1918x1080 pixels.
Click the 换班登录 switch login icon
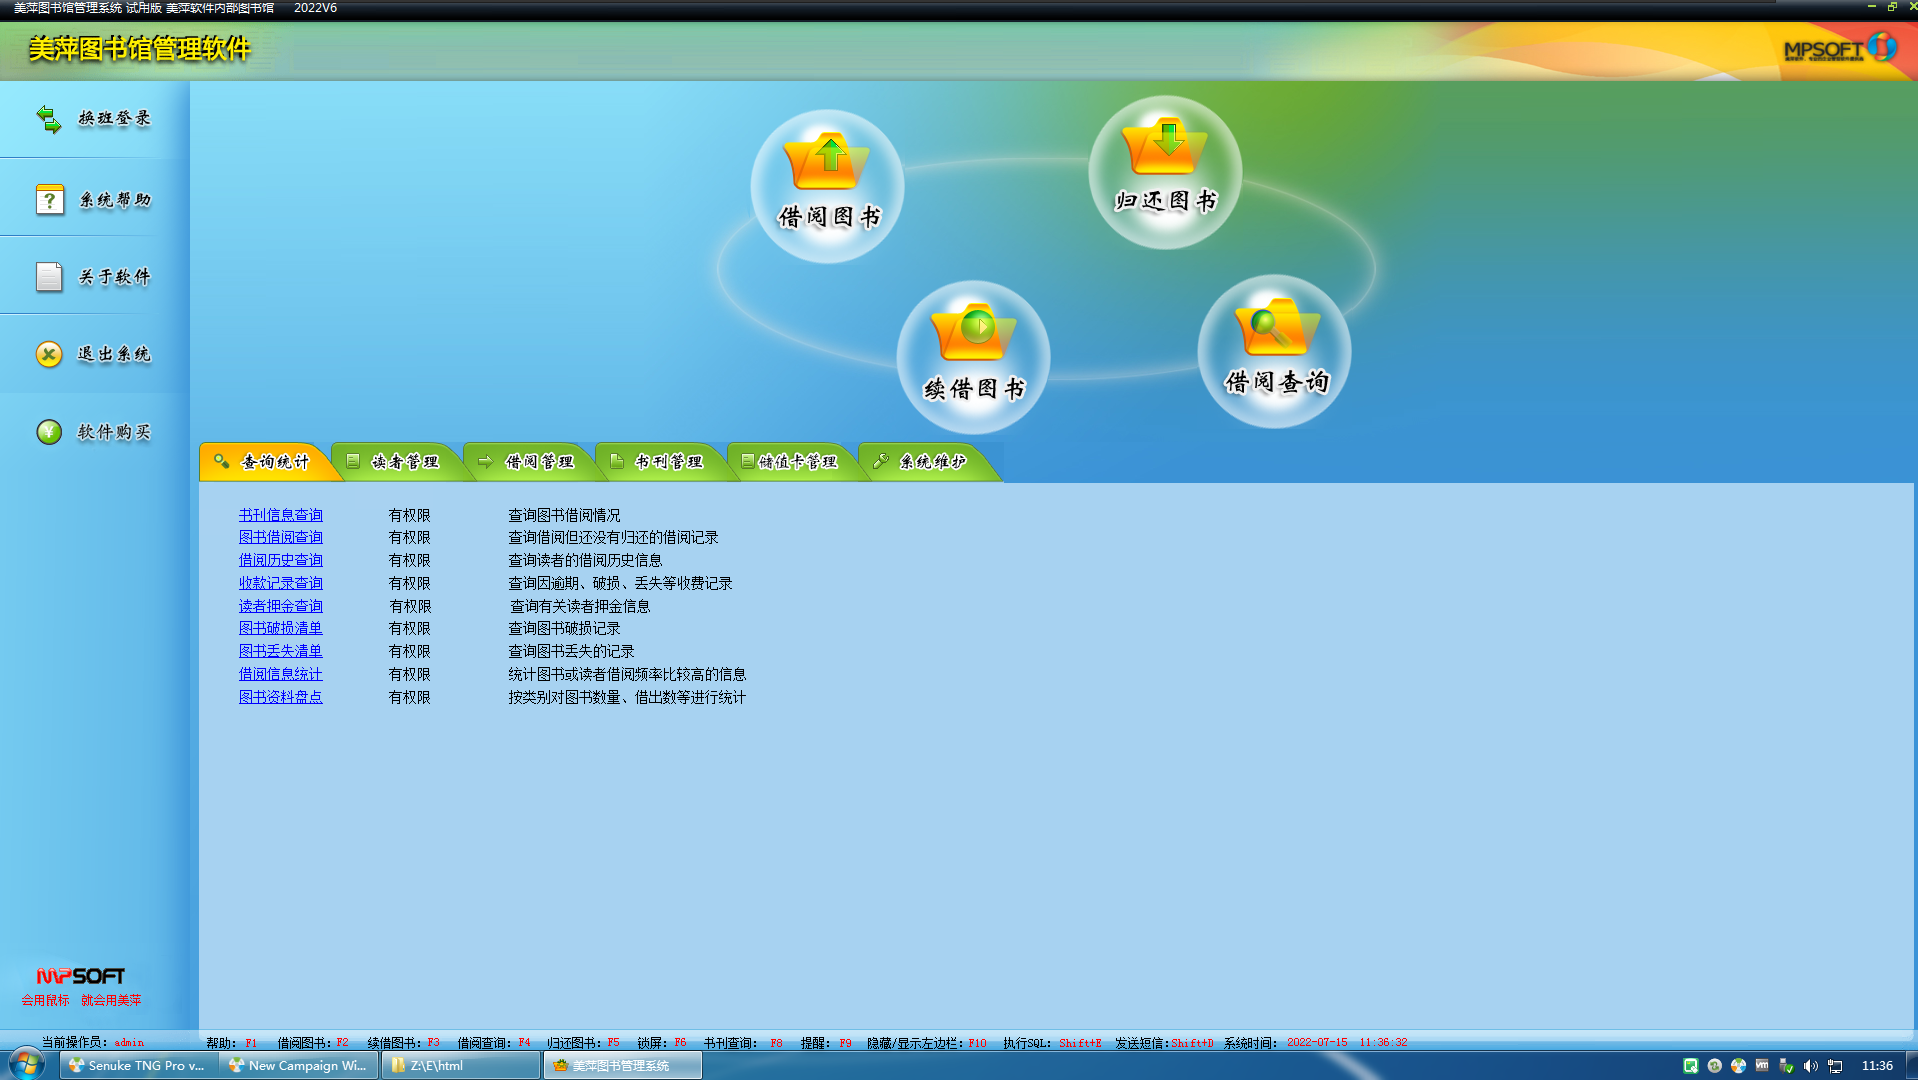tap(49, 119)
